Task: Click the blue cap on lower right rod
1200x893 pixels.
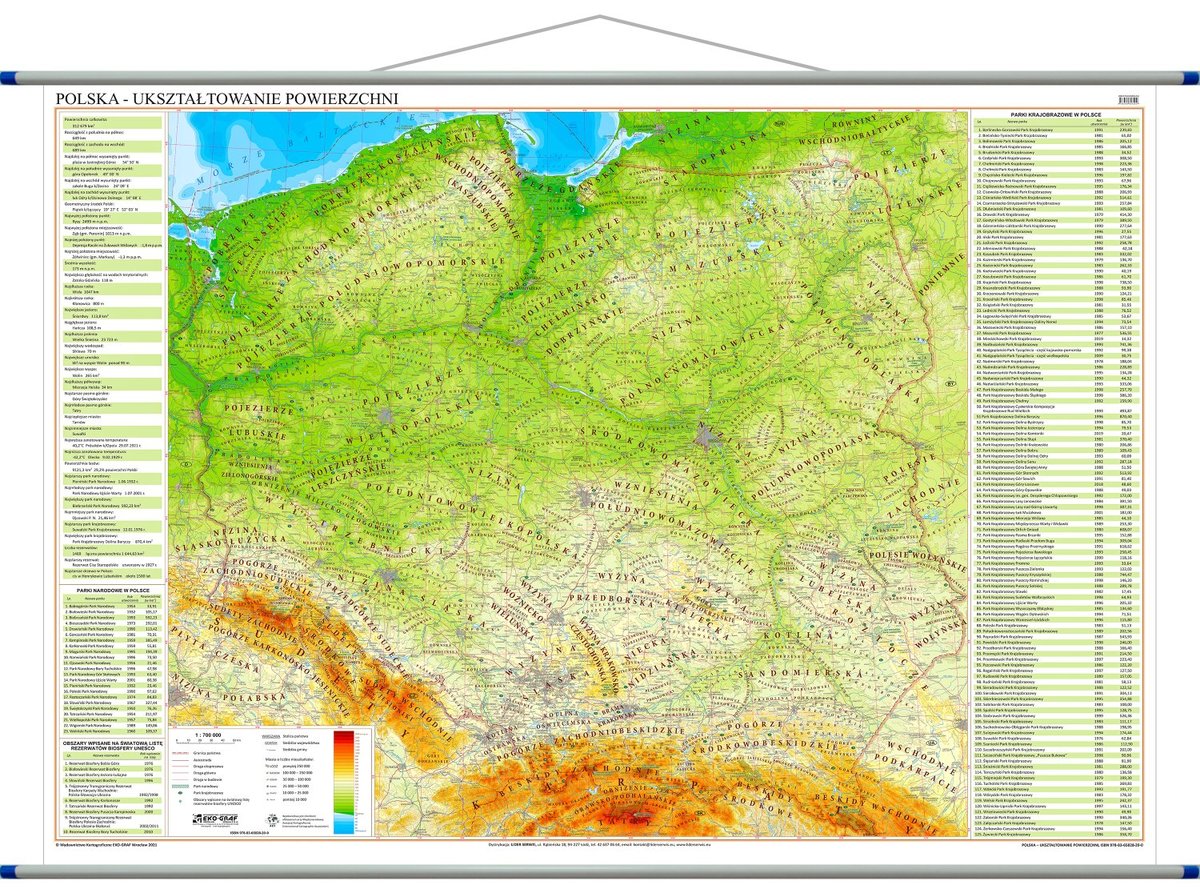Action: pyautogui.click(x=1178, y=872)
